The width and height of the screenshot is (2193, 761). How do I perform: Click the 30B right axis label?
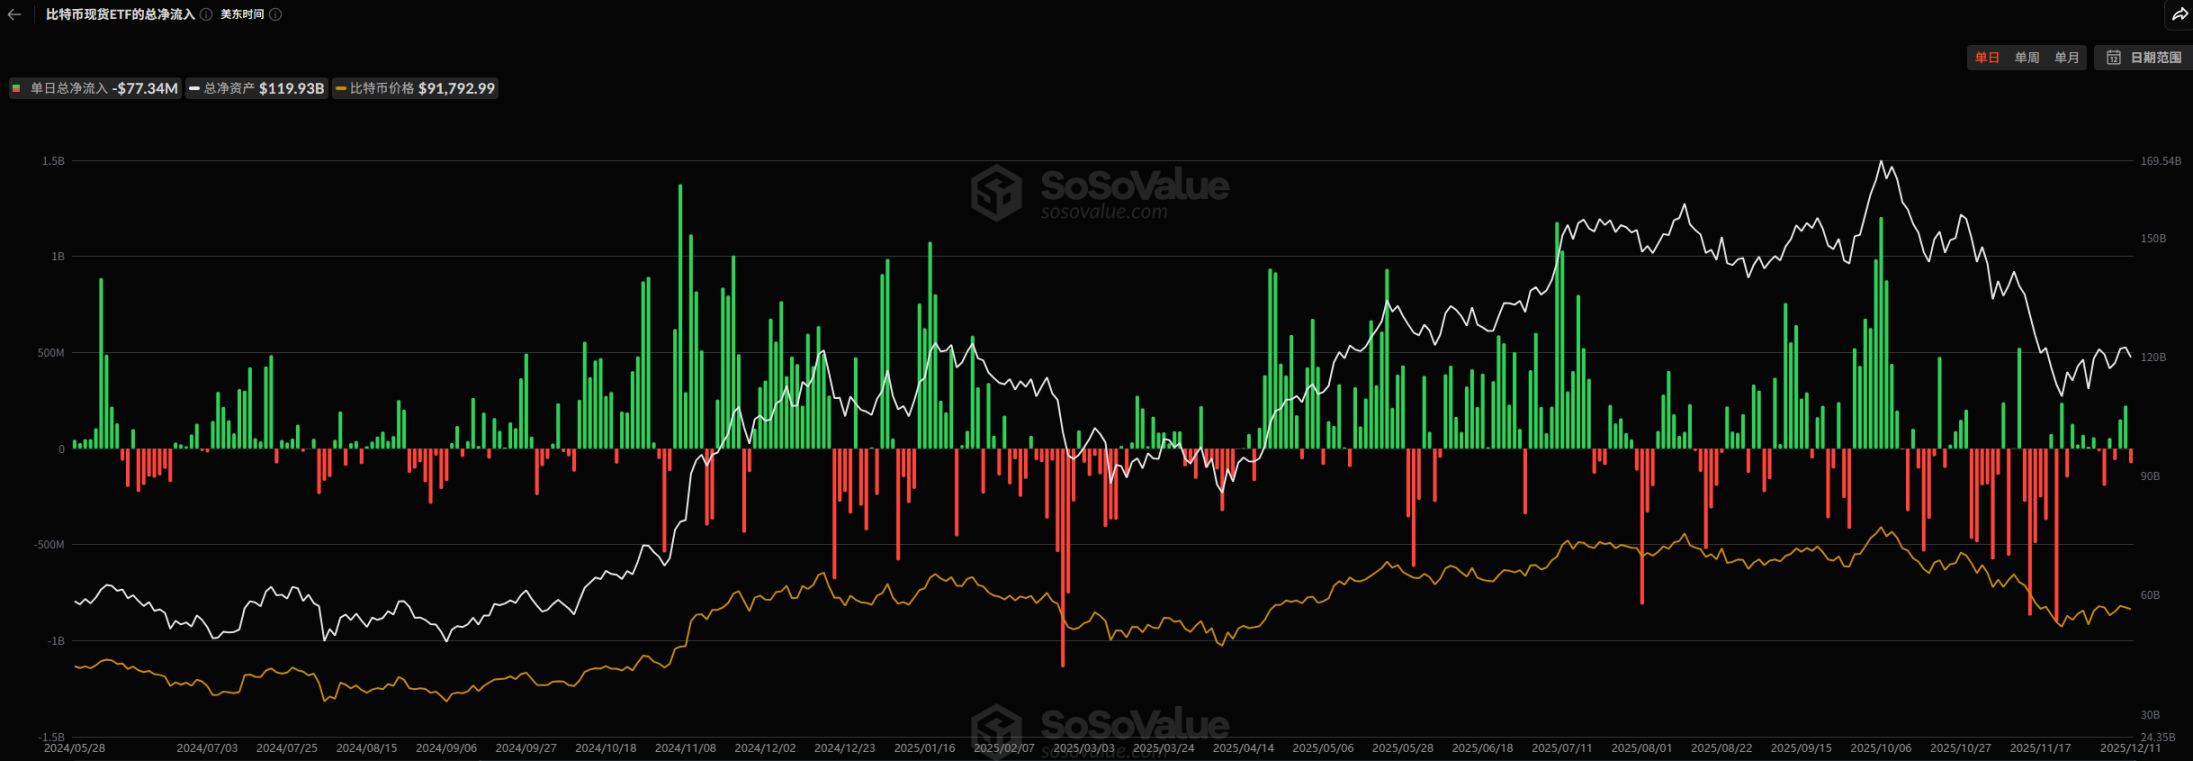2150,715
